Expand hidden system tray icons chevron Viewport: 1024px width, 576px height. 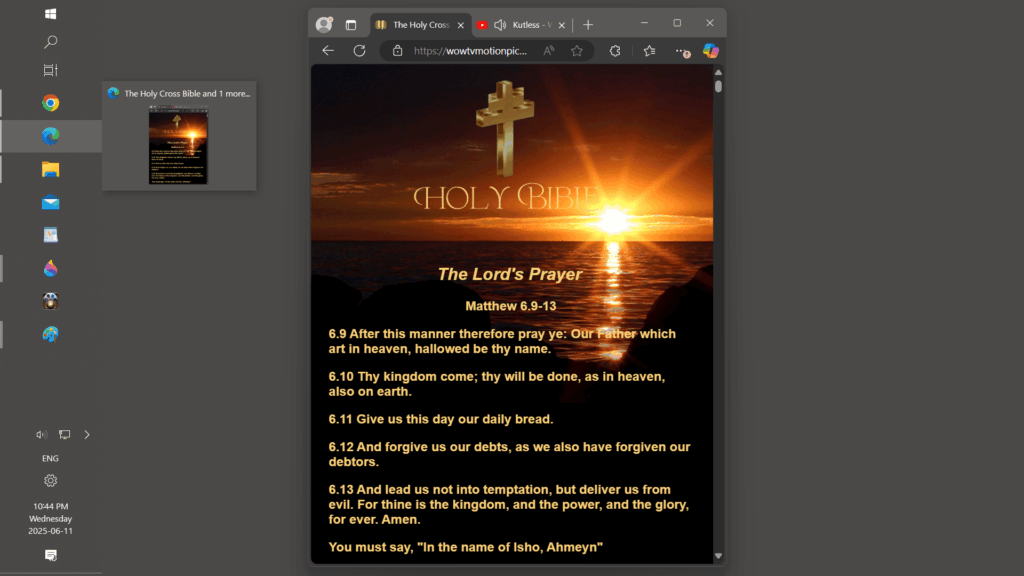click(x=87, y=434)
